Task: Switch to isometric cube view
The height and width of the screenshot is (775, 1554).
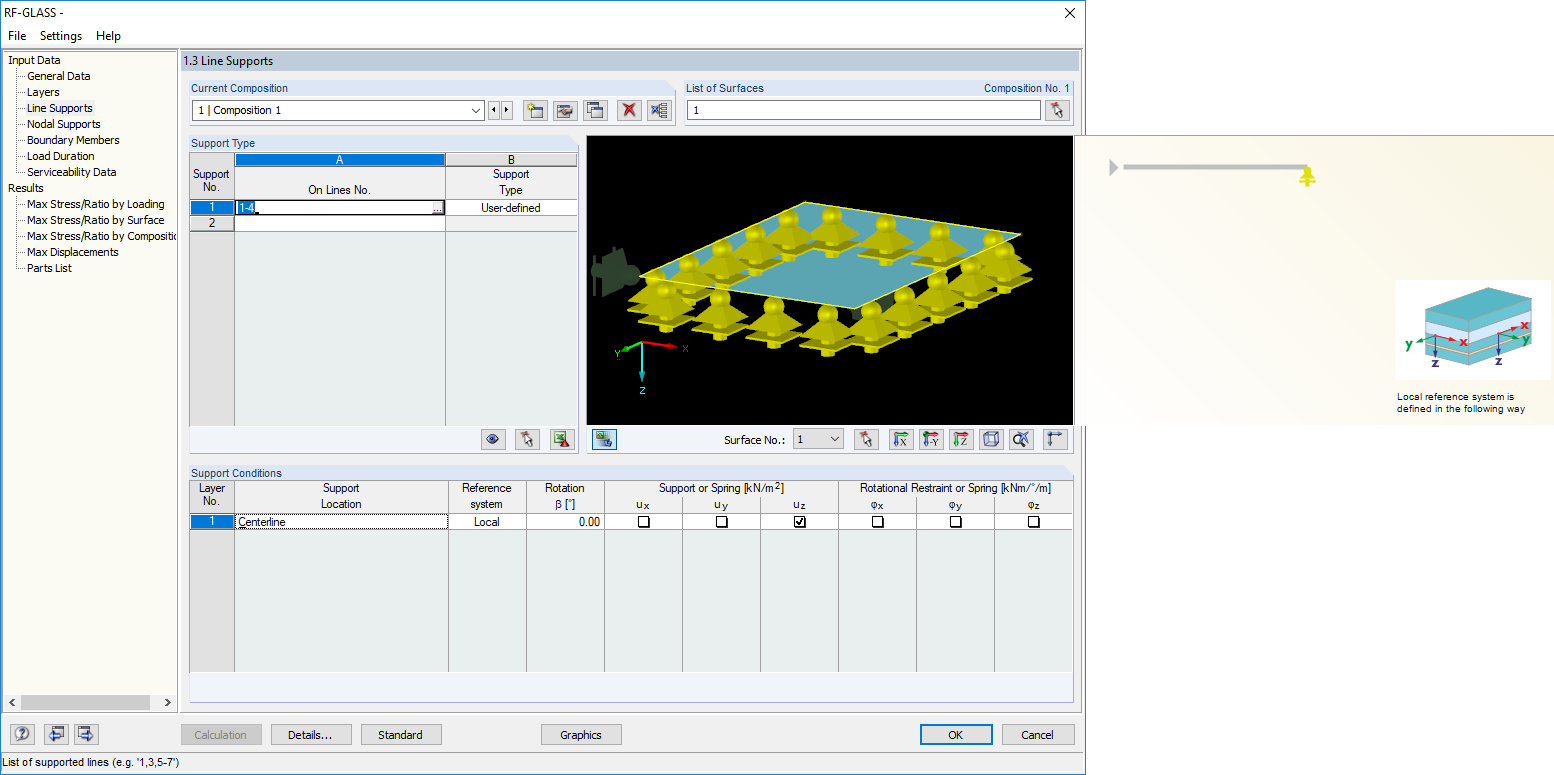Action: pos(991,439)
